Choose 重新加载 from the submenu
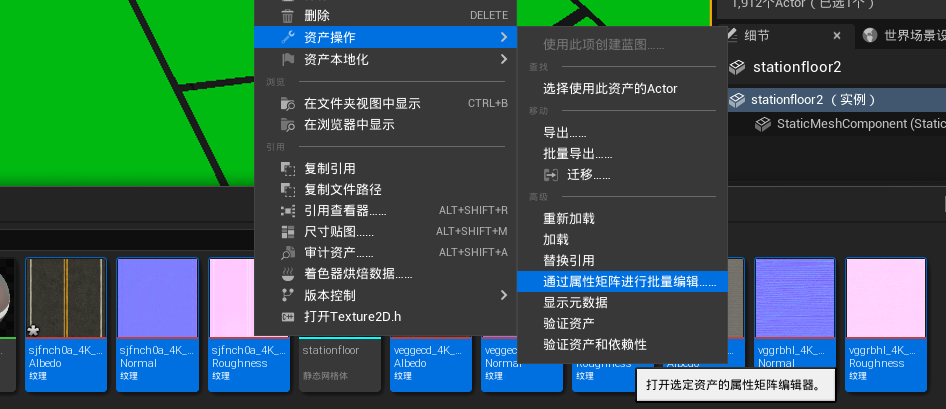 569,219
